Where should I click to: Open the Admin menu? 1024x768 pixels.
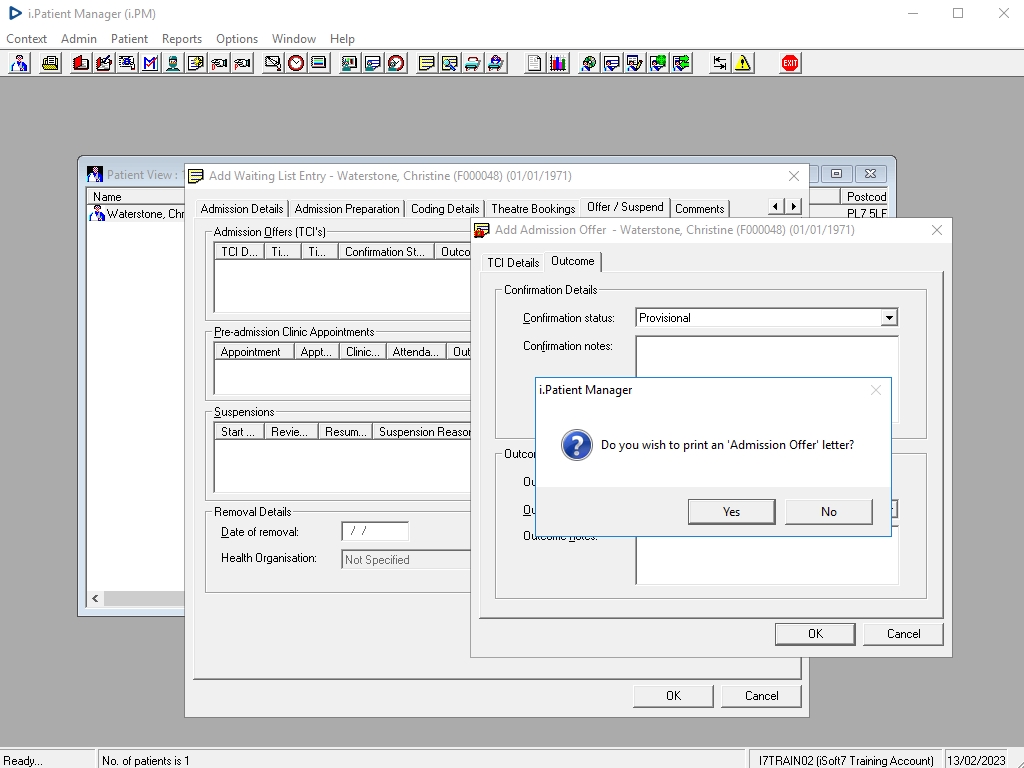click(x=78, y=39)
